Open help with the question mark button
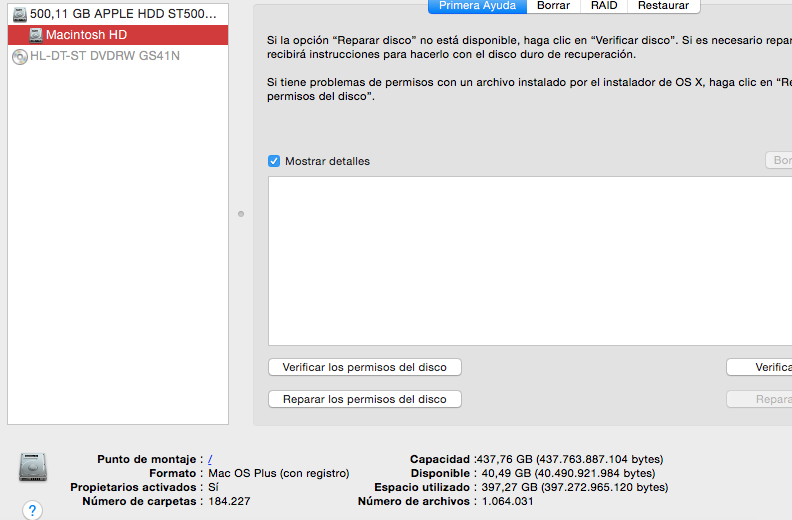This screenshot has width=792, height=520. [x=32, y=510]
